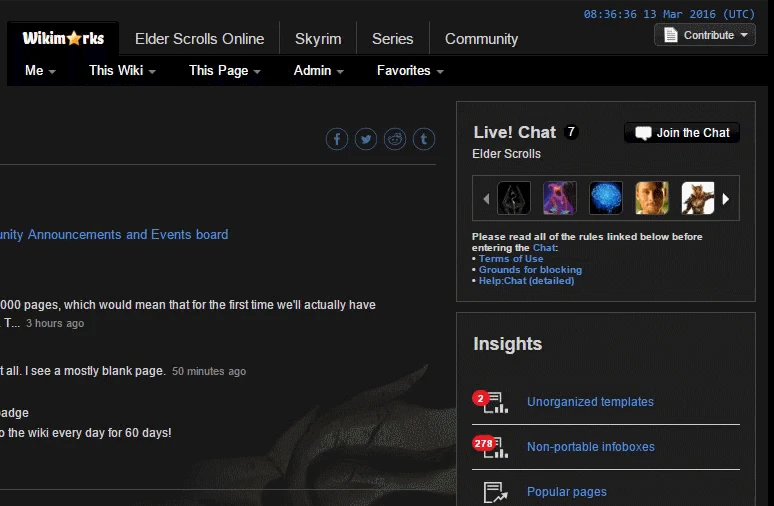Share page on Twitter icon
Viewport: 774px width, 506px height.
(366, 139)
